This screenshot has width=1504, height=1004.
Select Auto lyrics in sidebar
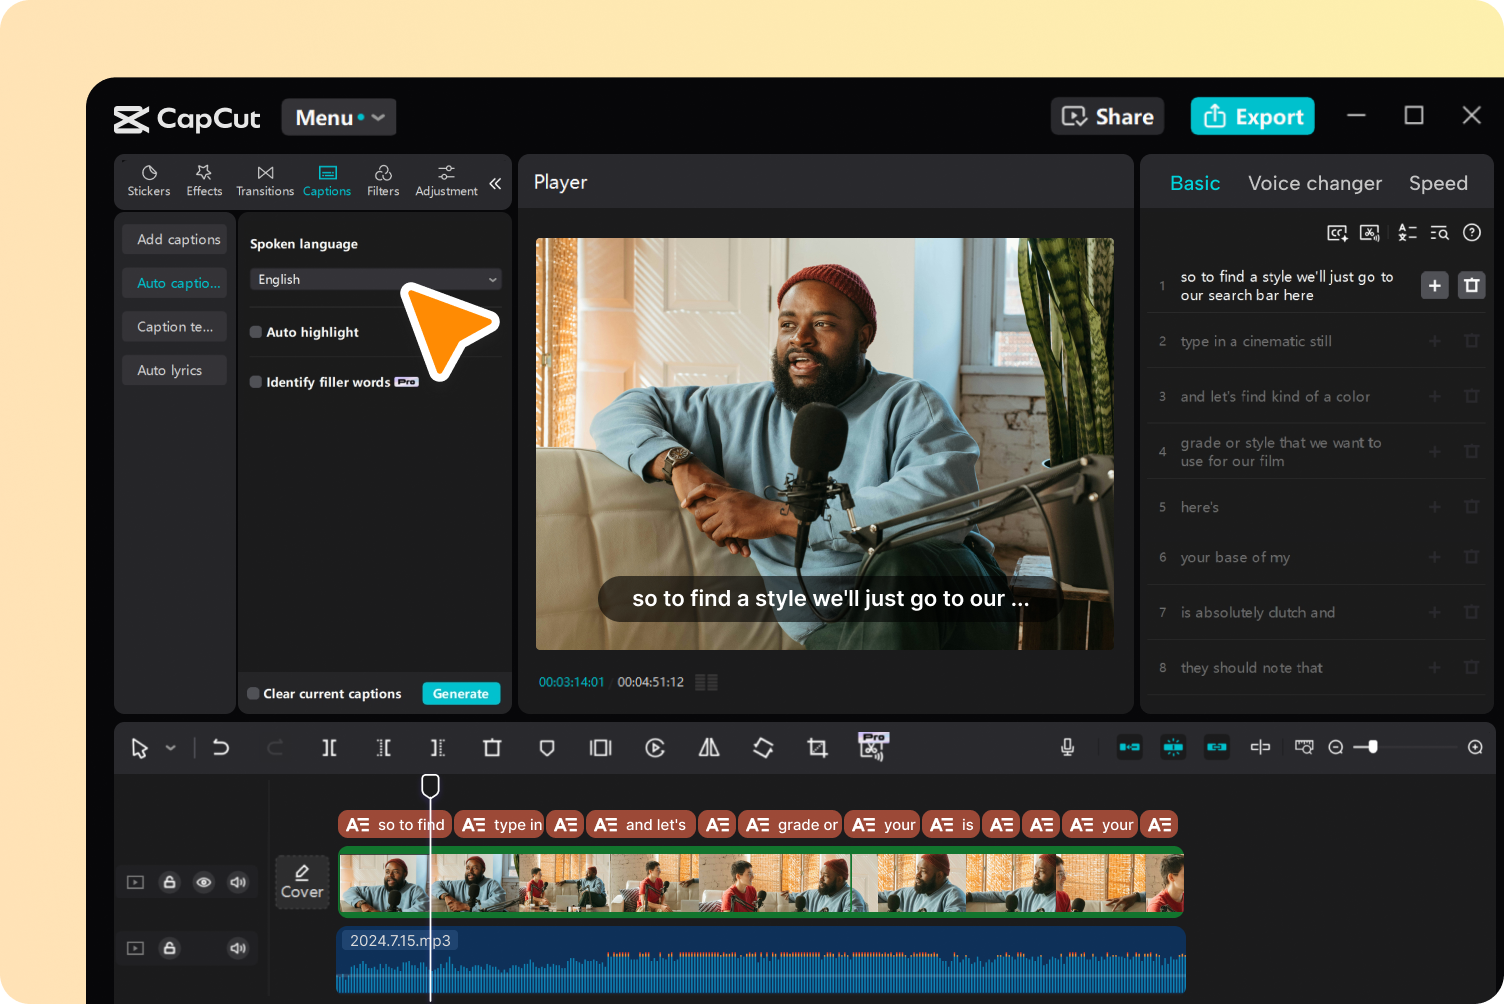[175, 370]
